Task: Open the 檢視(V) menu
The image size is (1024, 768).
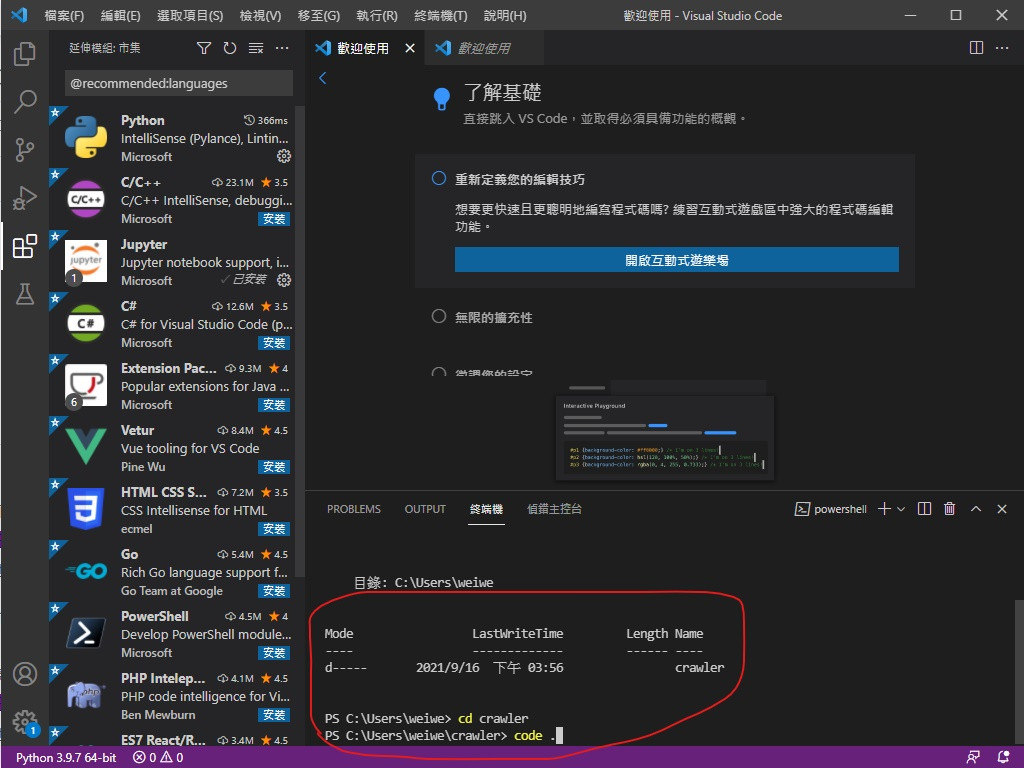Action: click(x=260, y=15)
